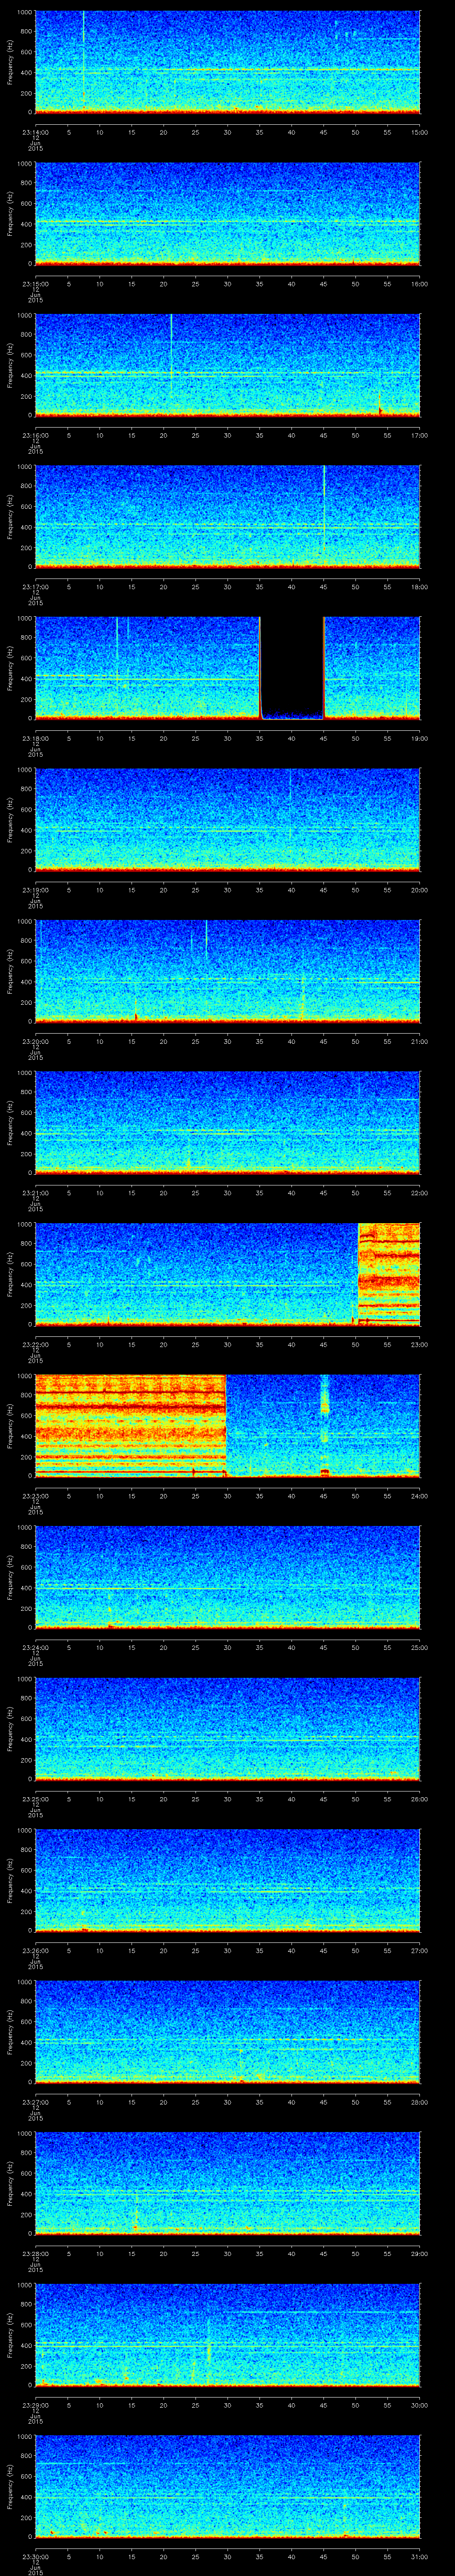Click the spectrogram panel starting at 23:14:00
This screenshot has width=455, height=2576.
(x=227, y=62)
